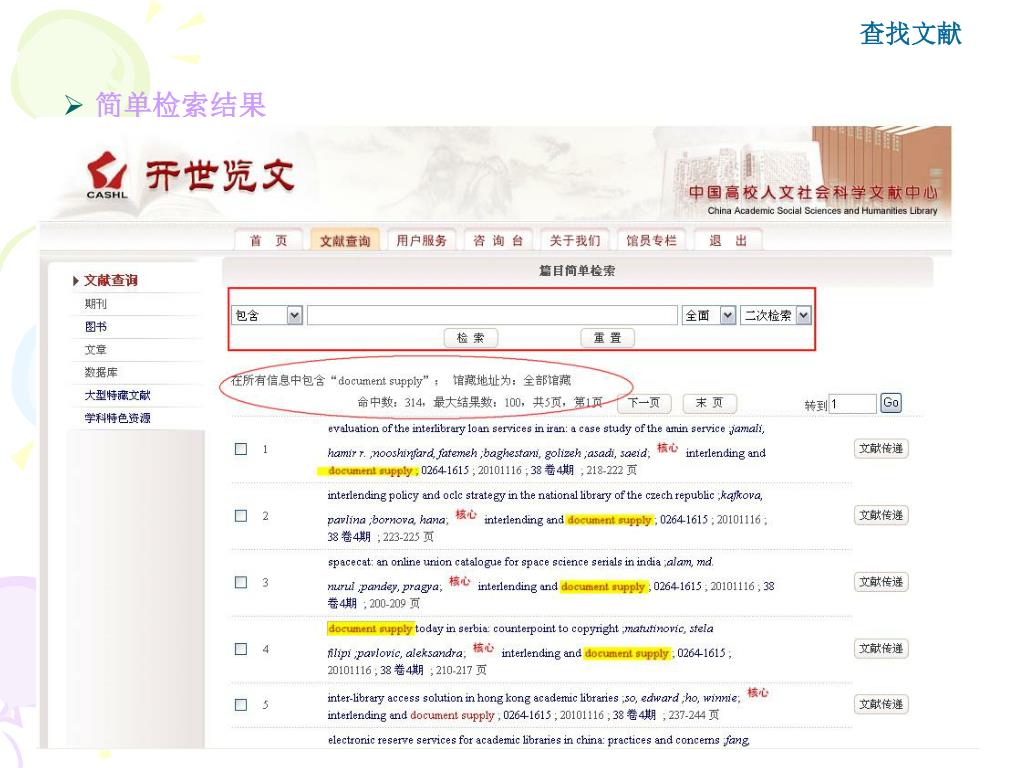Image resolution: width=1024 pixels, height=768 pixels.
Task: Open article 'spacecat: an online union catalogue'
Action: point(494,562)
